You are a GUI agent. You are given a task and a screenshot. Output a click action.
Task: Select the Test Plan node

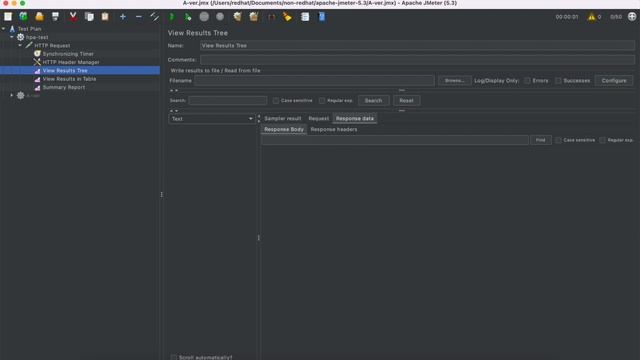[x=29, y=29]
